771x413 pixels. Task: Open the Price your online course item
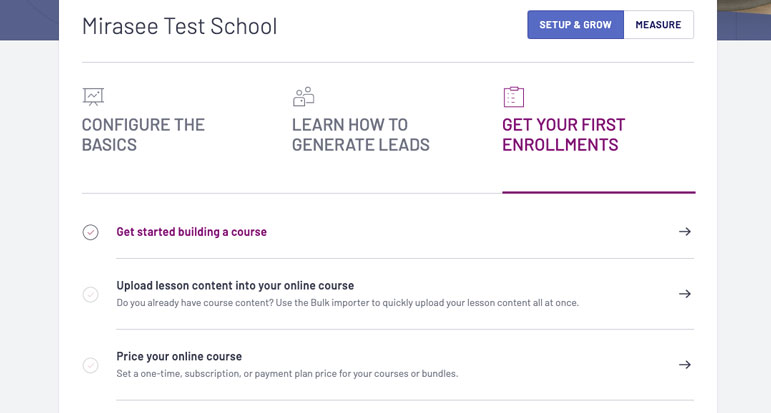tap(179, 356)
